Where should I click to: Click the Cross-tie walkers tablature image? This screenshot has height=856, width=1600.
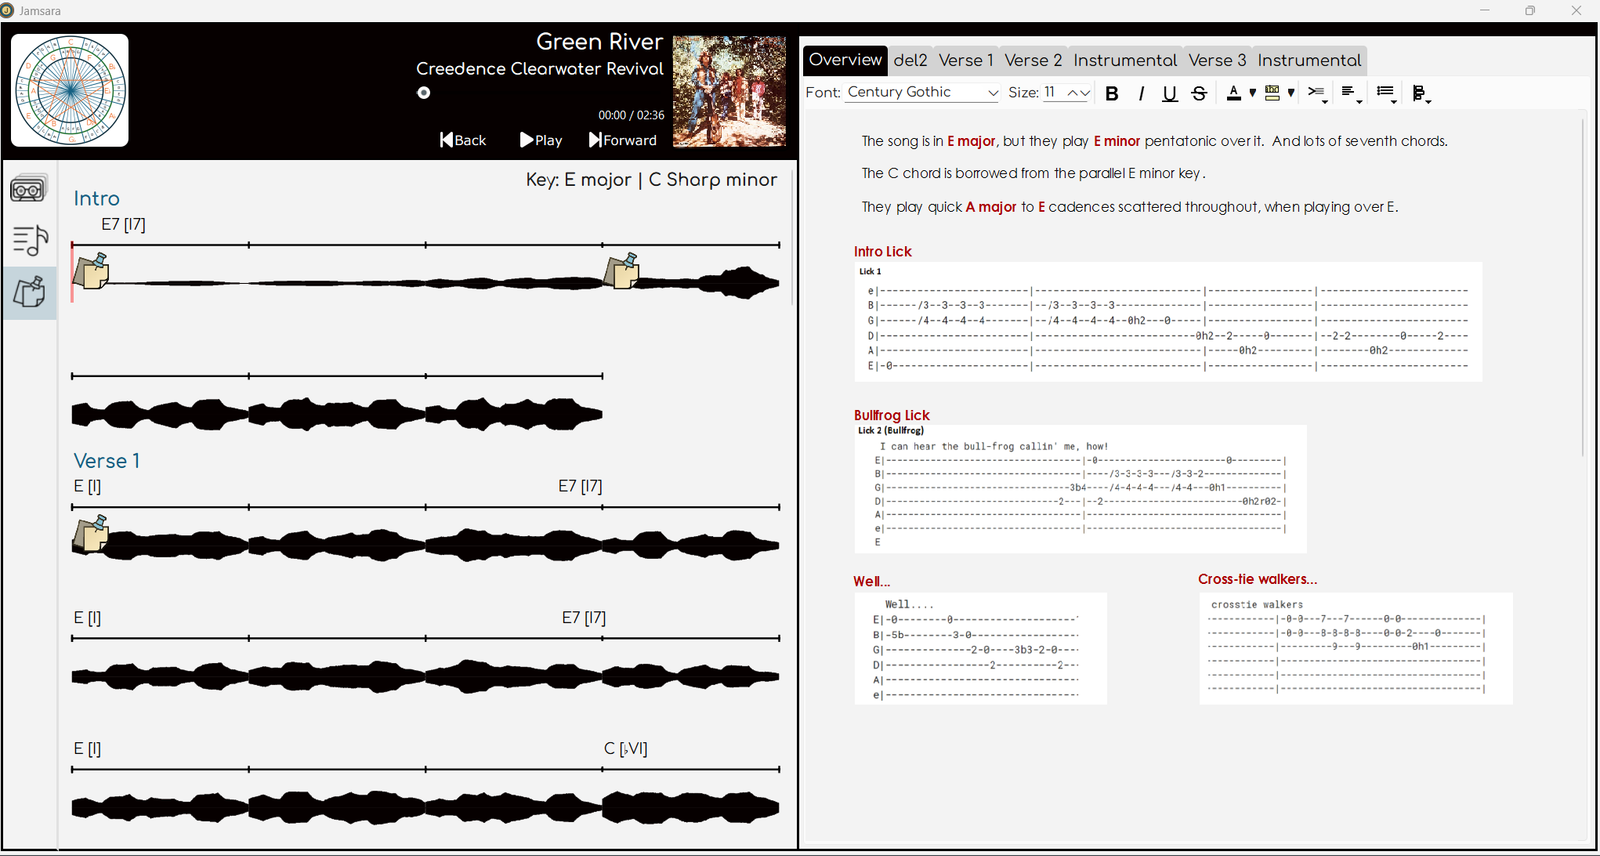click(1355, 648)
